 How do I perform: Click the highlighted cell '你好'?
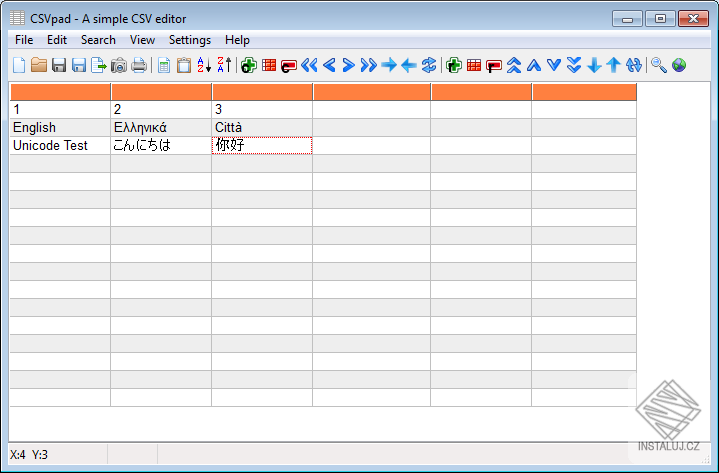click(262, 145)
